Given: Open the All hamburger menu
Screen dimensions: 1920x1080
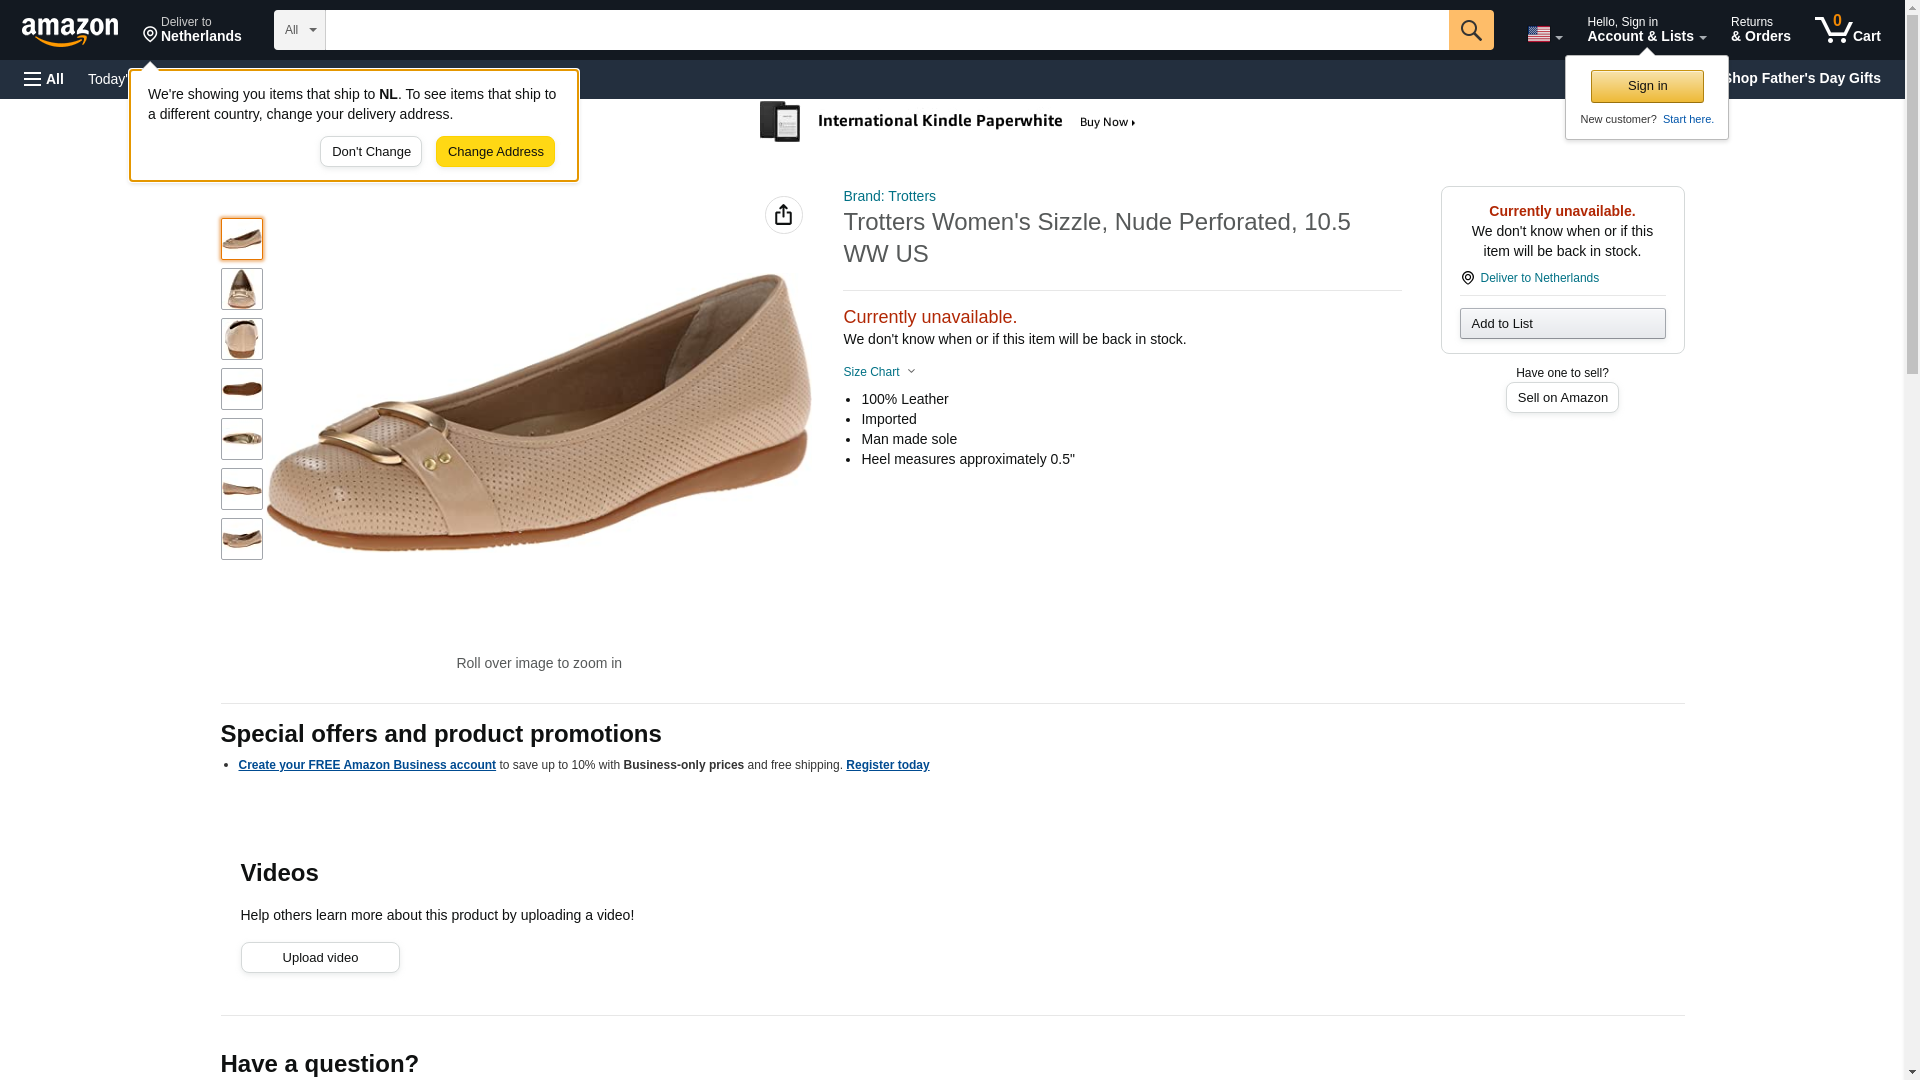Looking at the screenshot, I should coord(44,79).
